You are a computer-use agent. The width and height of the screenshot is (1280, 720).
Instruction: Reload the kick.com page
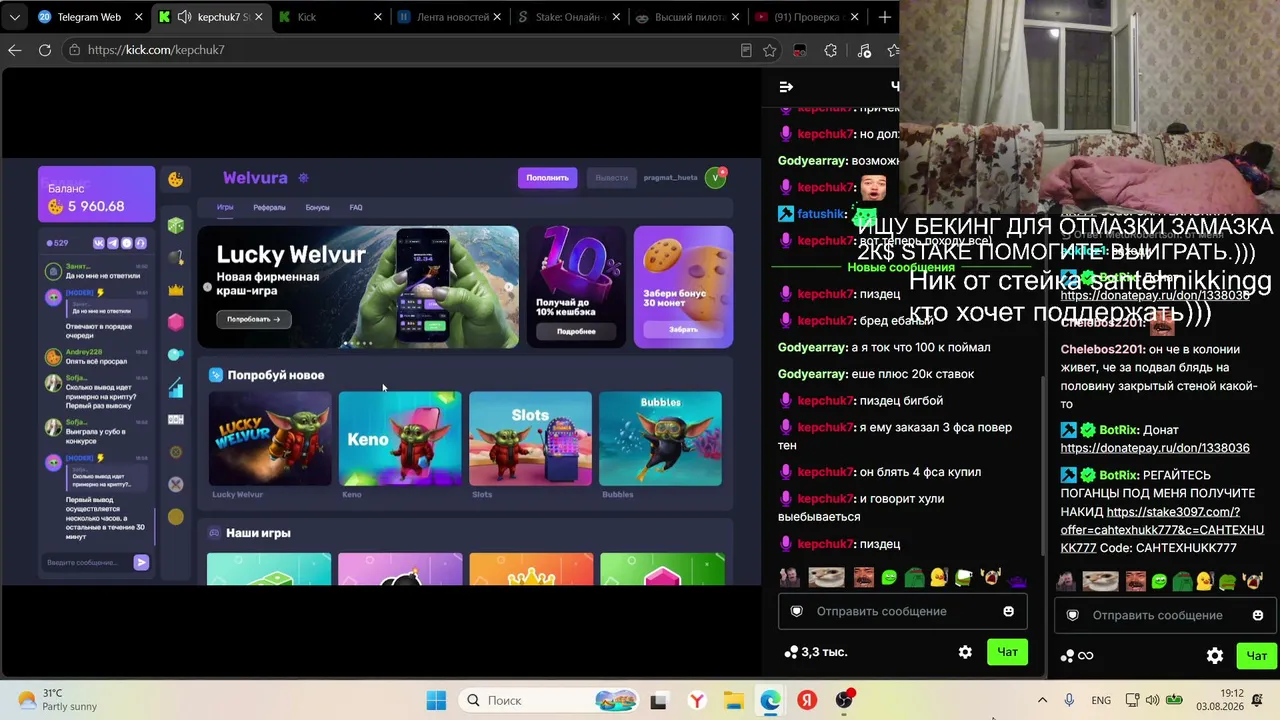(x=45, y=50)
